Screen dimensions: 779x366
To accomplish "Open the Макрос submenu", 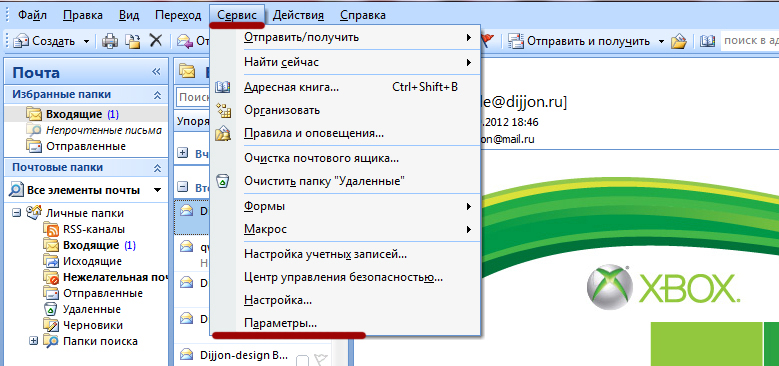I will tap(345, 229).
